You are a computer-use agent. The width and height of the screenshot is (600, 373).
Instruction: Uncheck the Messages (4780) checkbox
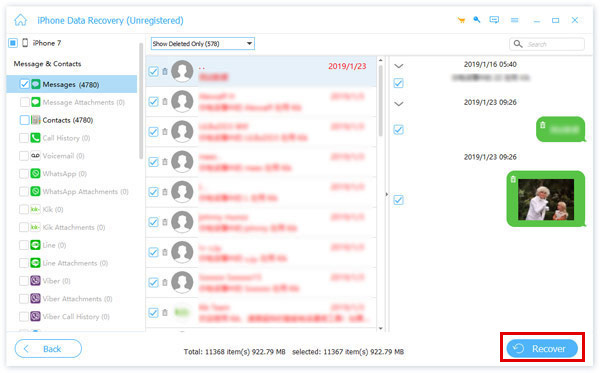click(24, 84)
